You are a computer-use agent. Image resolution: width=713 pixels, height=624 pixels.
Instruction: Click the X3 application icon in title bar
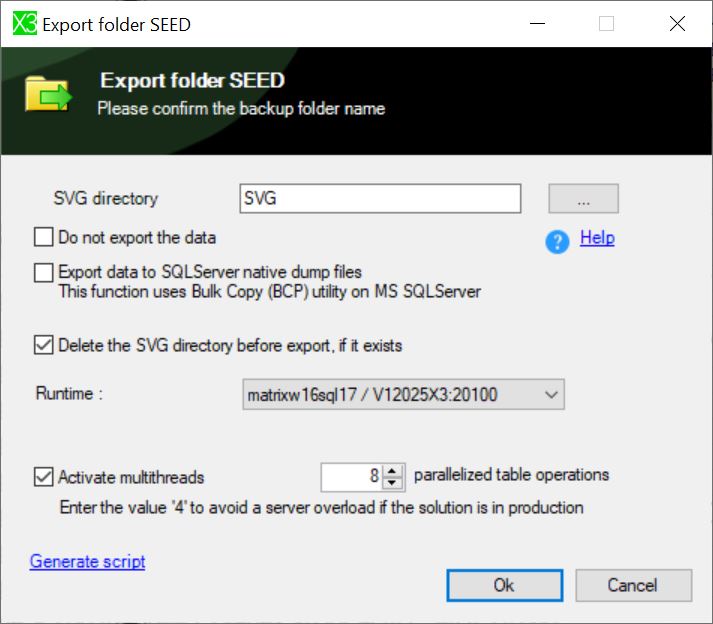point(24,24)
